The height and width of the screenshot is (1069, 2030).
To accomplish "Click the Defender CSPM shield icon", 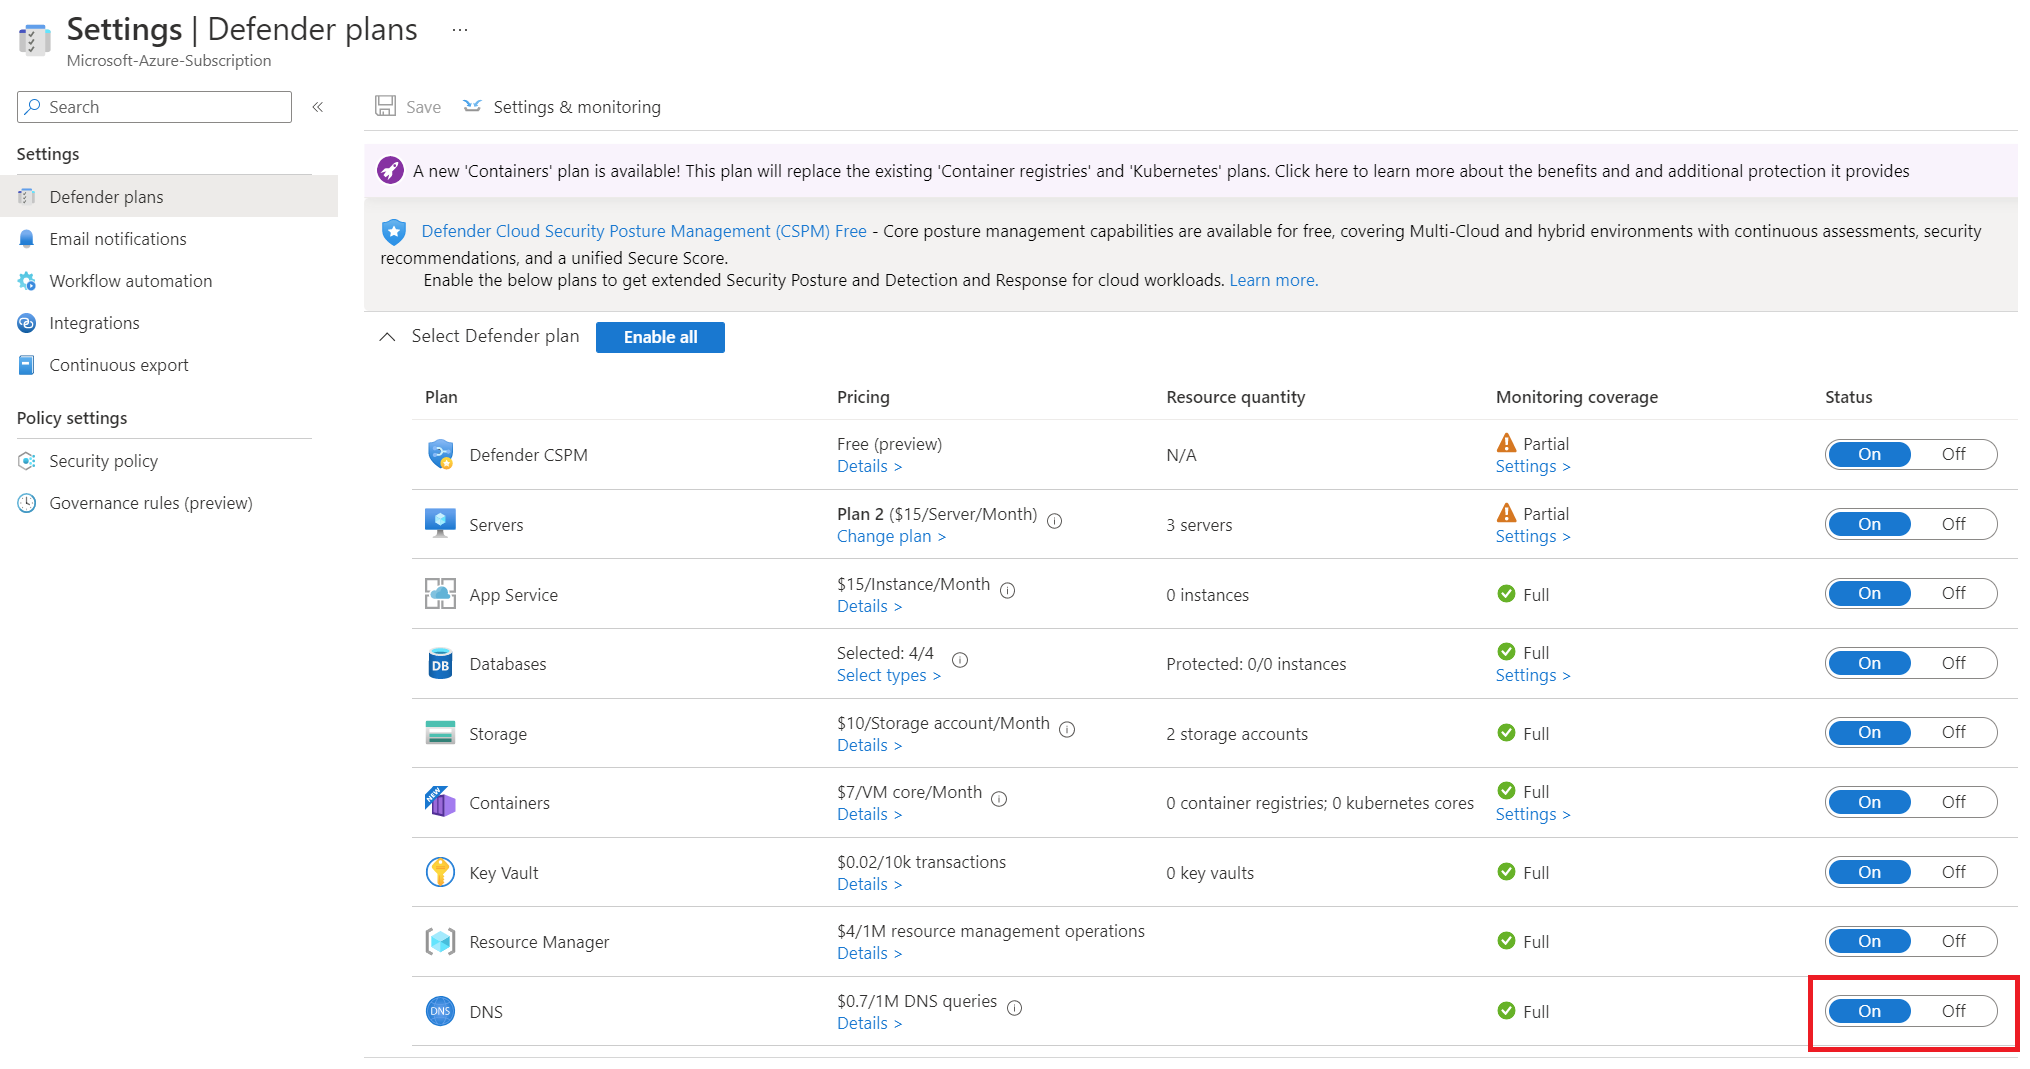I will [x=440, y=454].
